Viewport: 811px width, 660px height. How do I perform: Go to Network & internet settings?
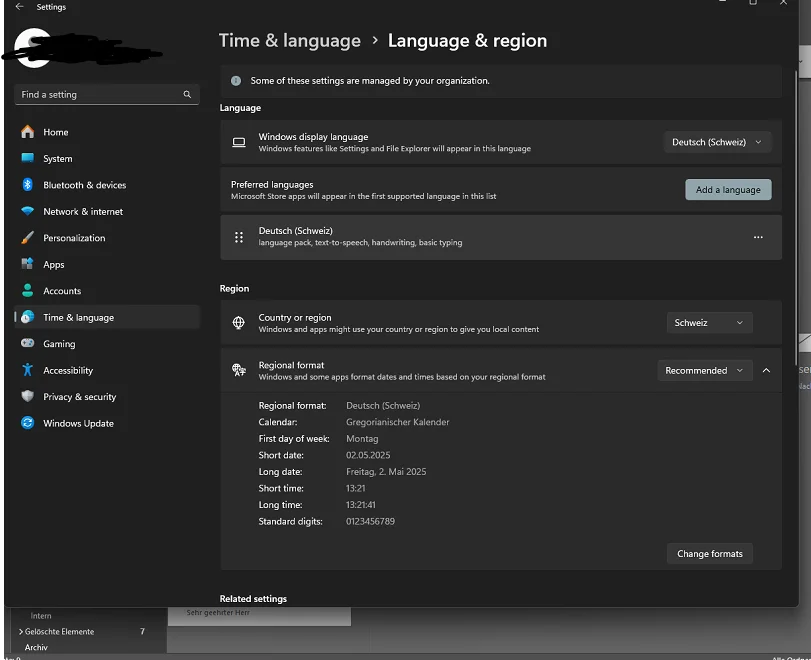pyautogui.click(x=107, y=211)
